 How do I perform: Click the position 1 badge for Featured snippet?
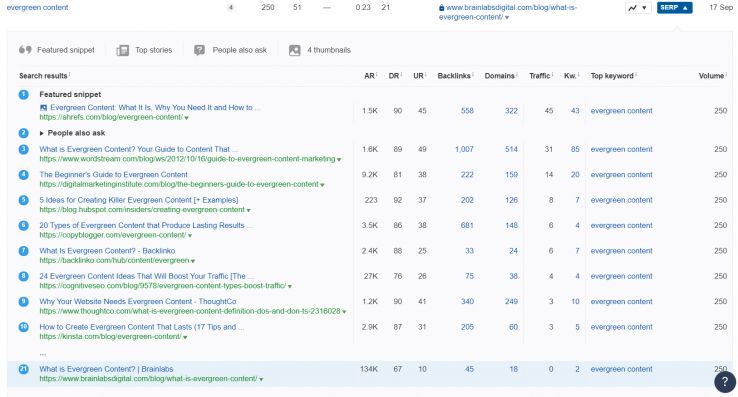[x=24, y=94]
